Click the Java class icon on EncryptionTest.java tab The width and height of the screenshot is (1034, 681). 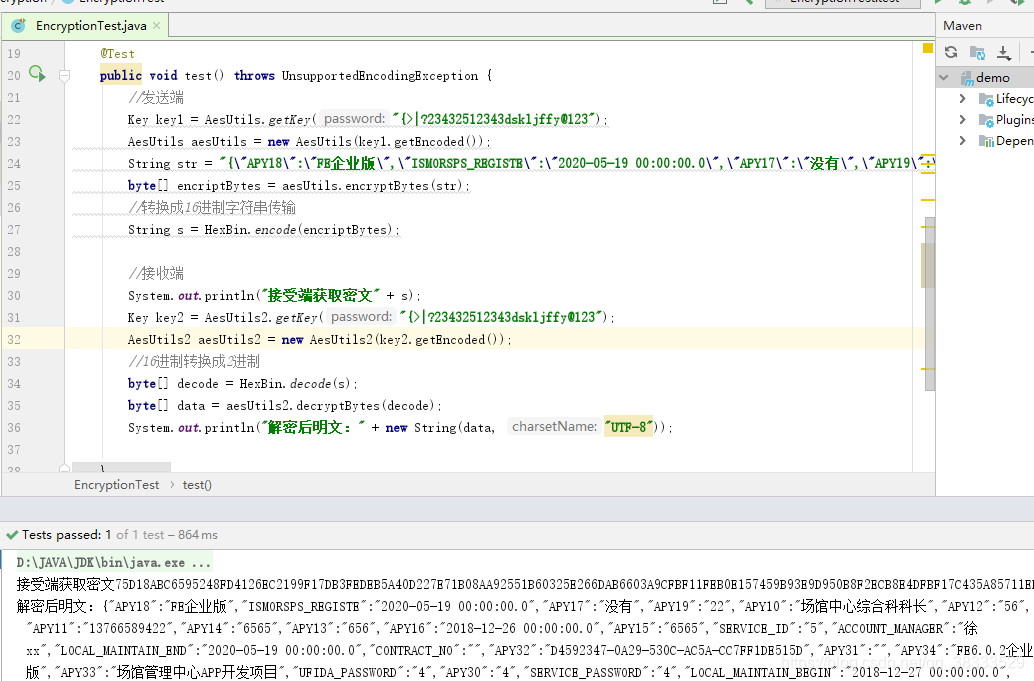coord(18,26)
